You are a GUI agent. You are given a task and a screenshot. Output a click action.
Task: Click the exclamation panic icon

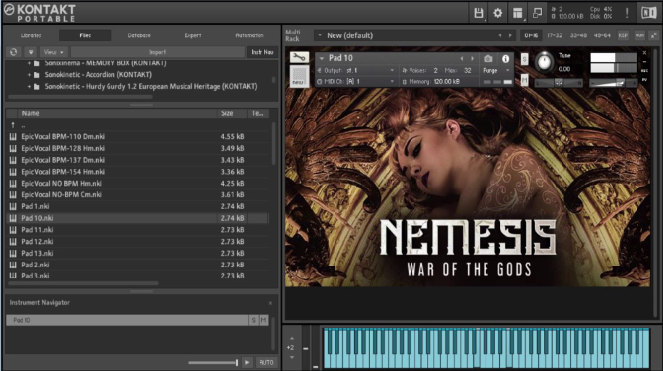coord(627,13)
